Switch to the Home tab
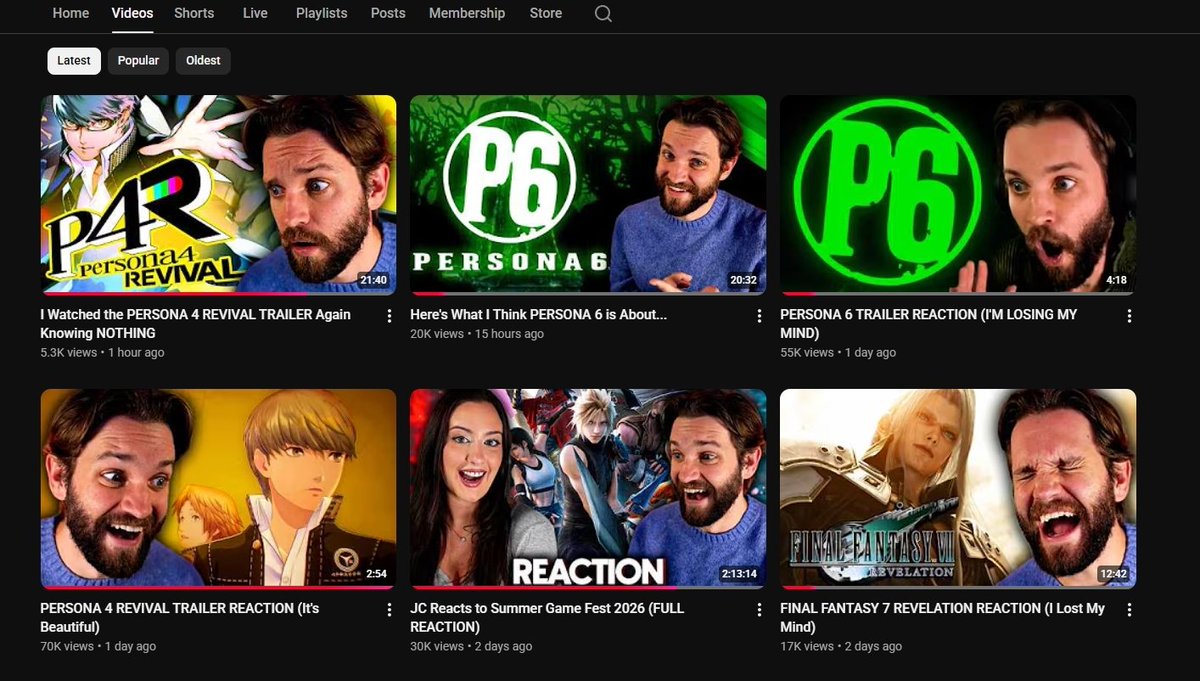This screenshot has width=1200, height=681. click(71, 13)
